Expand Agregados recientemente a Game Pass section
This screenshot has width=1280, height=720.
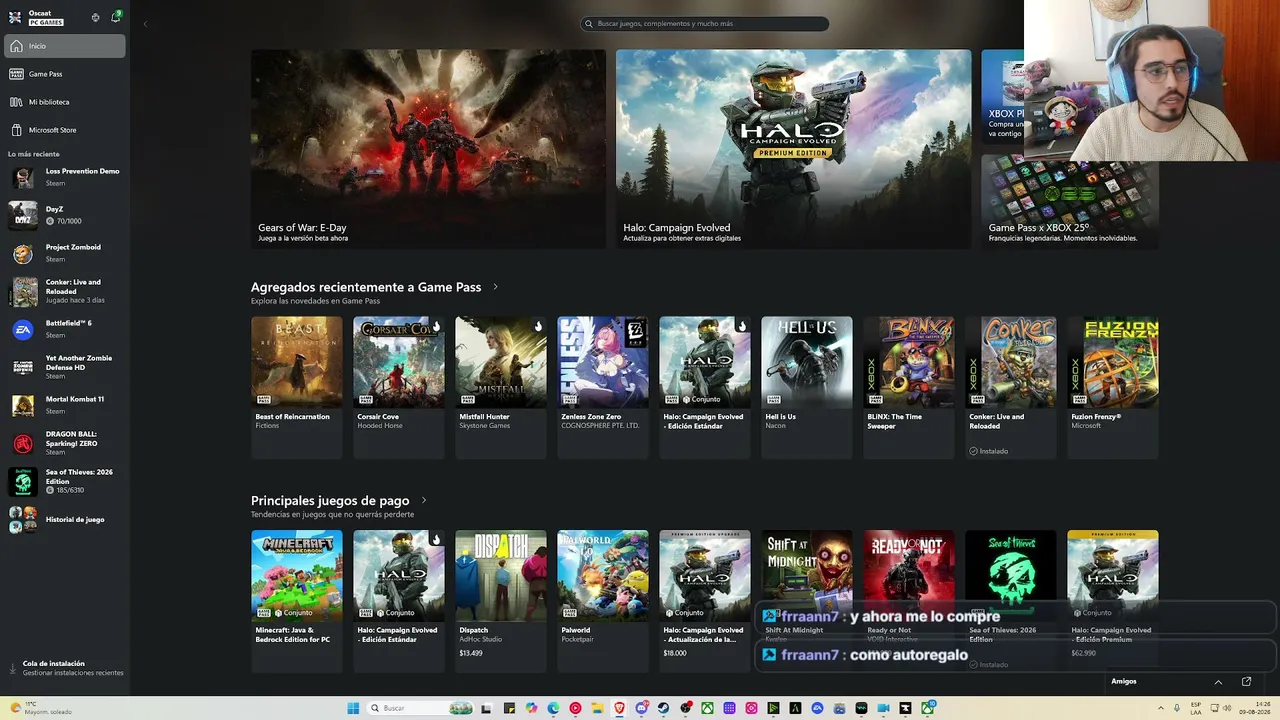tap(495, 287)
